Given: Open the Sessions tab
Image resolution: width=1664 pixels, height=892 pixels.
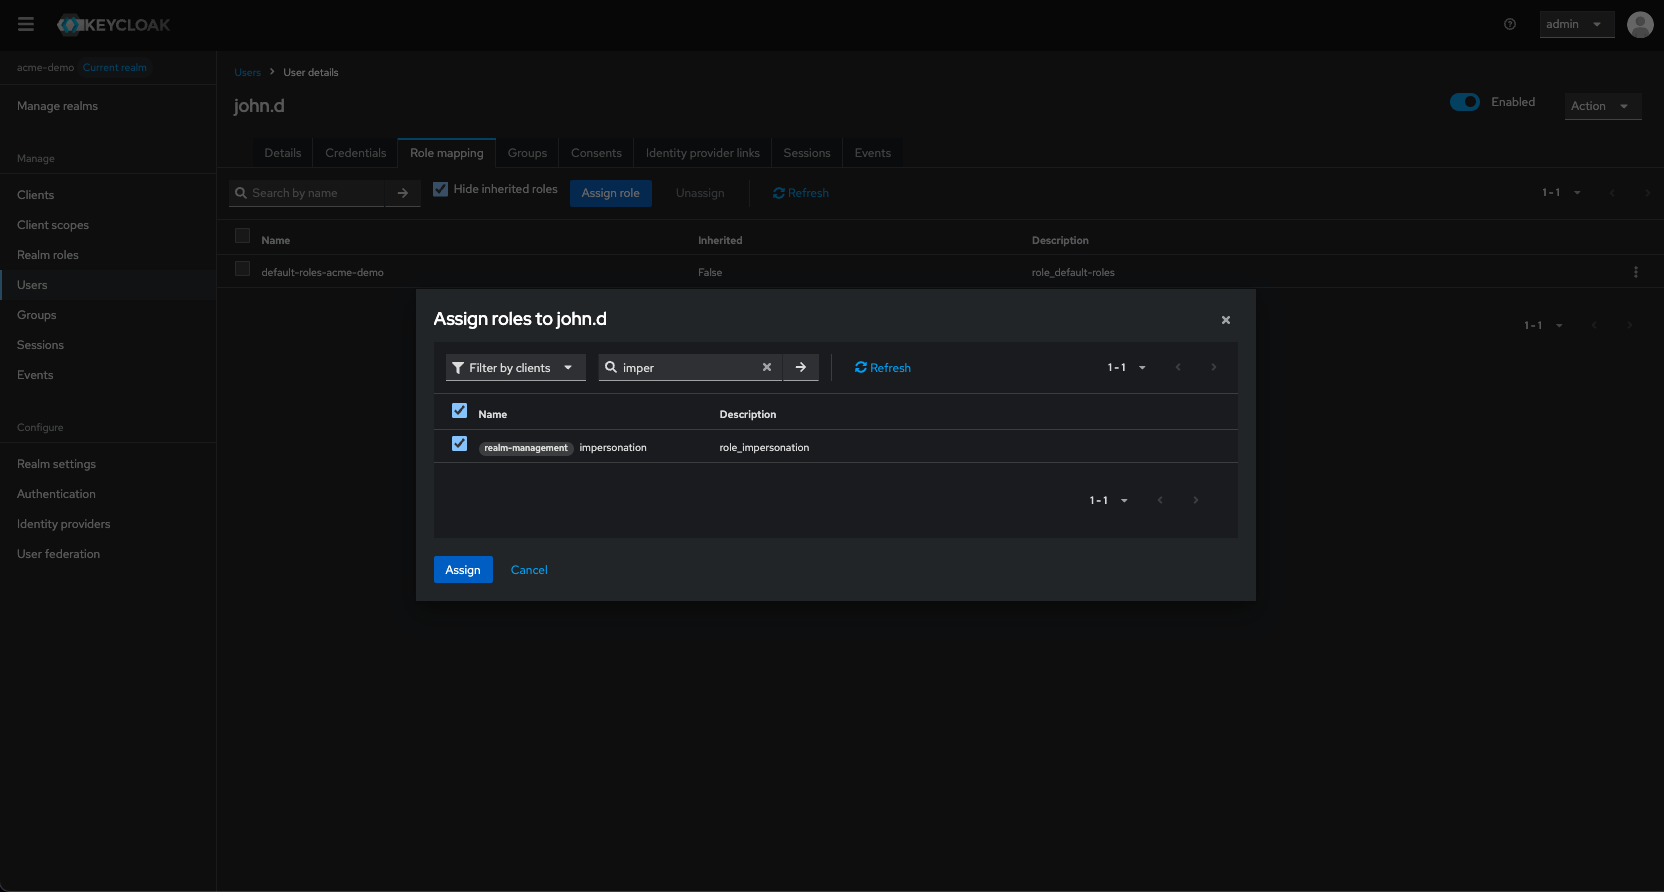Looking at the screenshot, I should 807,153.
